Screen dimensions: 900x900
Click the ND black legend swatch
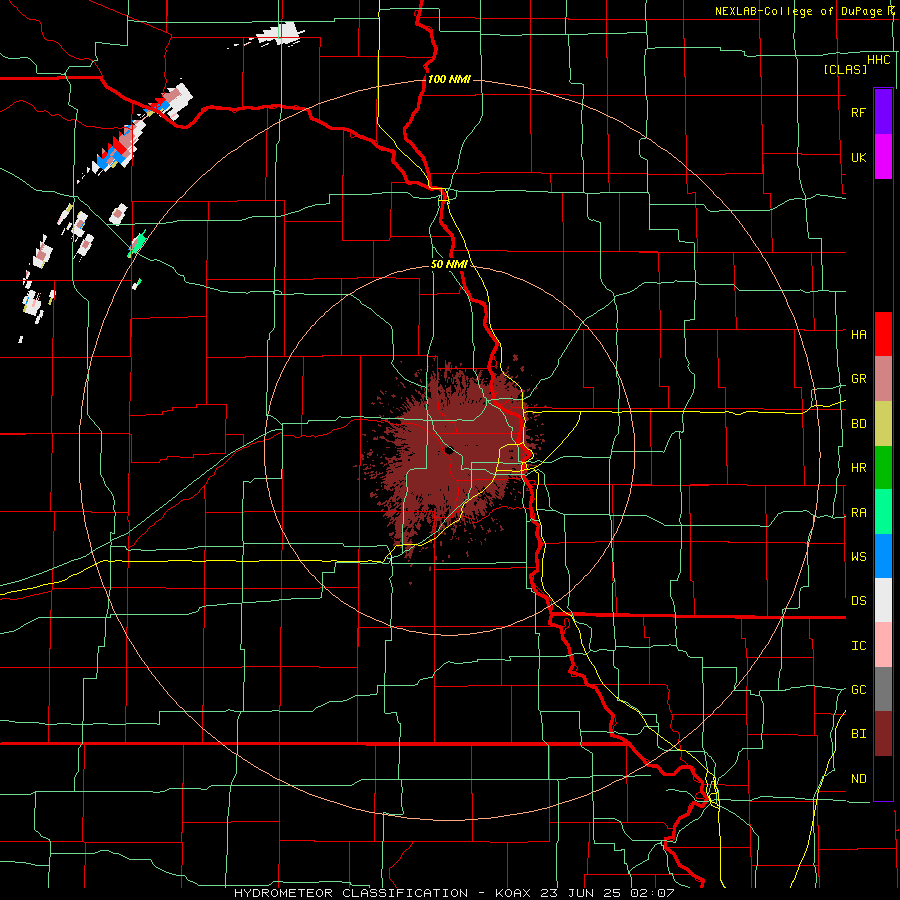pyautogui.click(x=883, y=778)
